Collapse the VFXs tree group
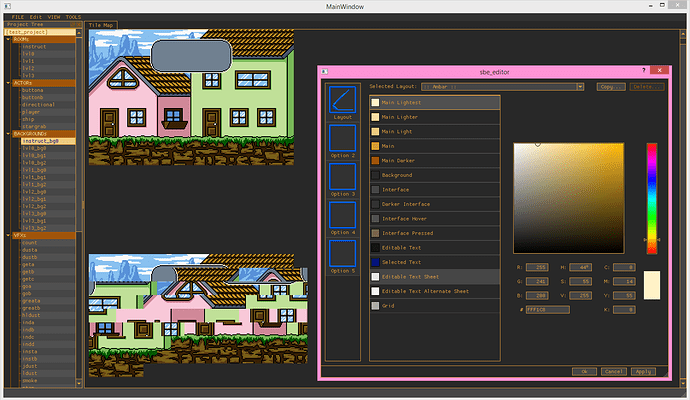690x400 pixels. pos(8,235)
